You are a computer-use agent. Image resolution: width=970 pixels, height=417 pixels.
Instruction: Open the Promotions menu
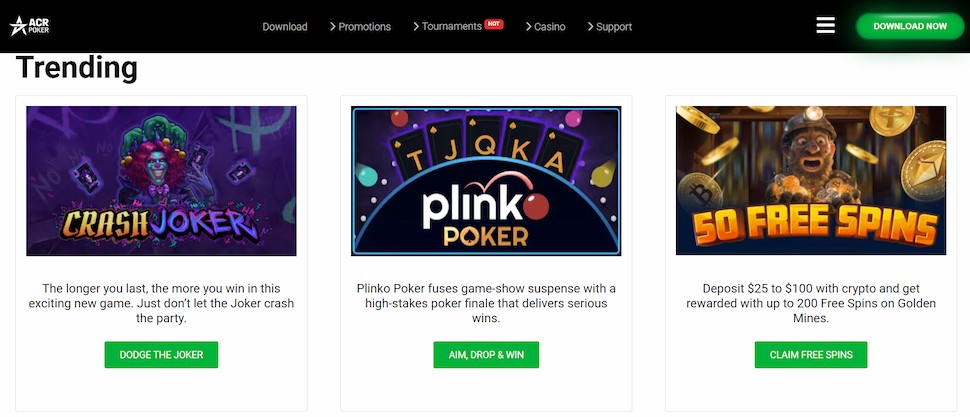(364, 27)
